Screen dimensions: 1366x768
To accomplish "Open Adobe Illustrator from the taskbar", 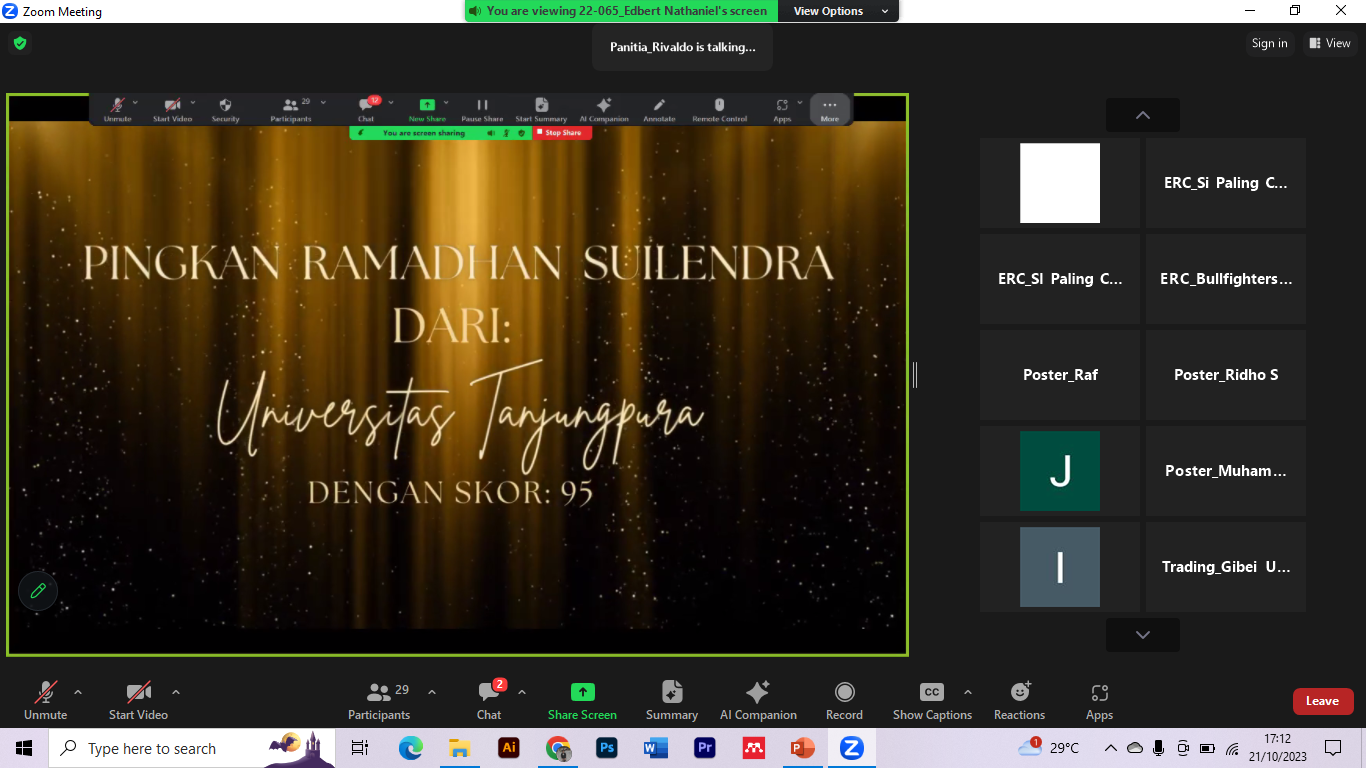I will [x=509, y=748].
